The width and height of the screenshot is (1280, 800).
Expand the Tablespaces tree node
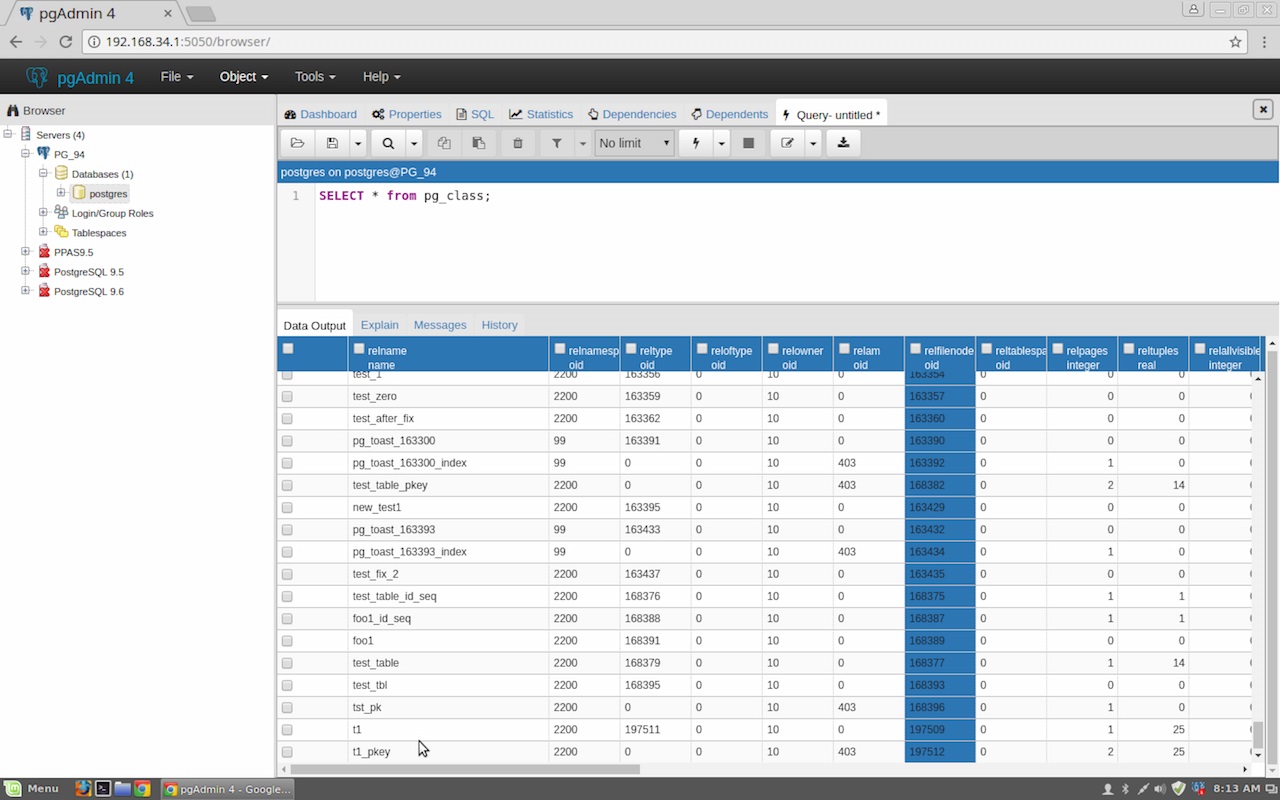click(43, 232)
